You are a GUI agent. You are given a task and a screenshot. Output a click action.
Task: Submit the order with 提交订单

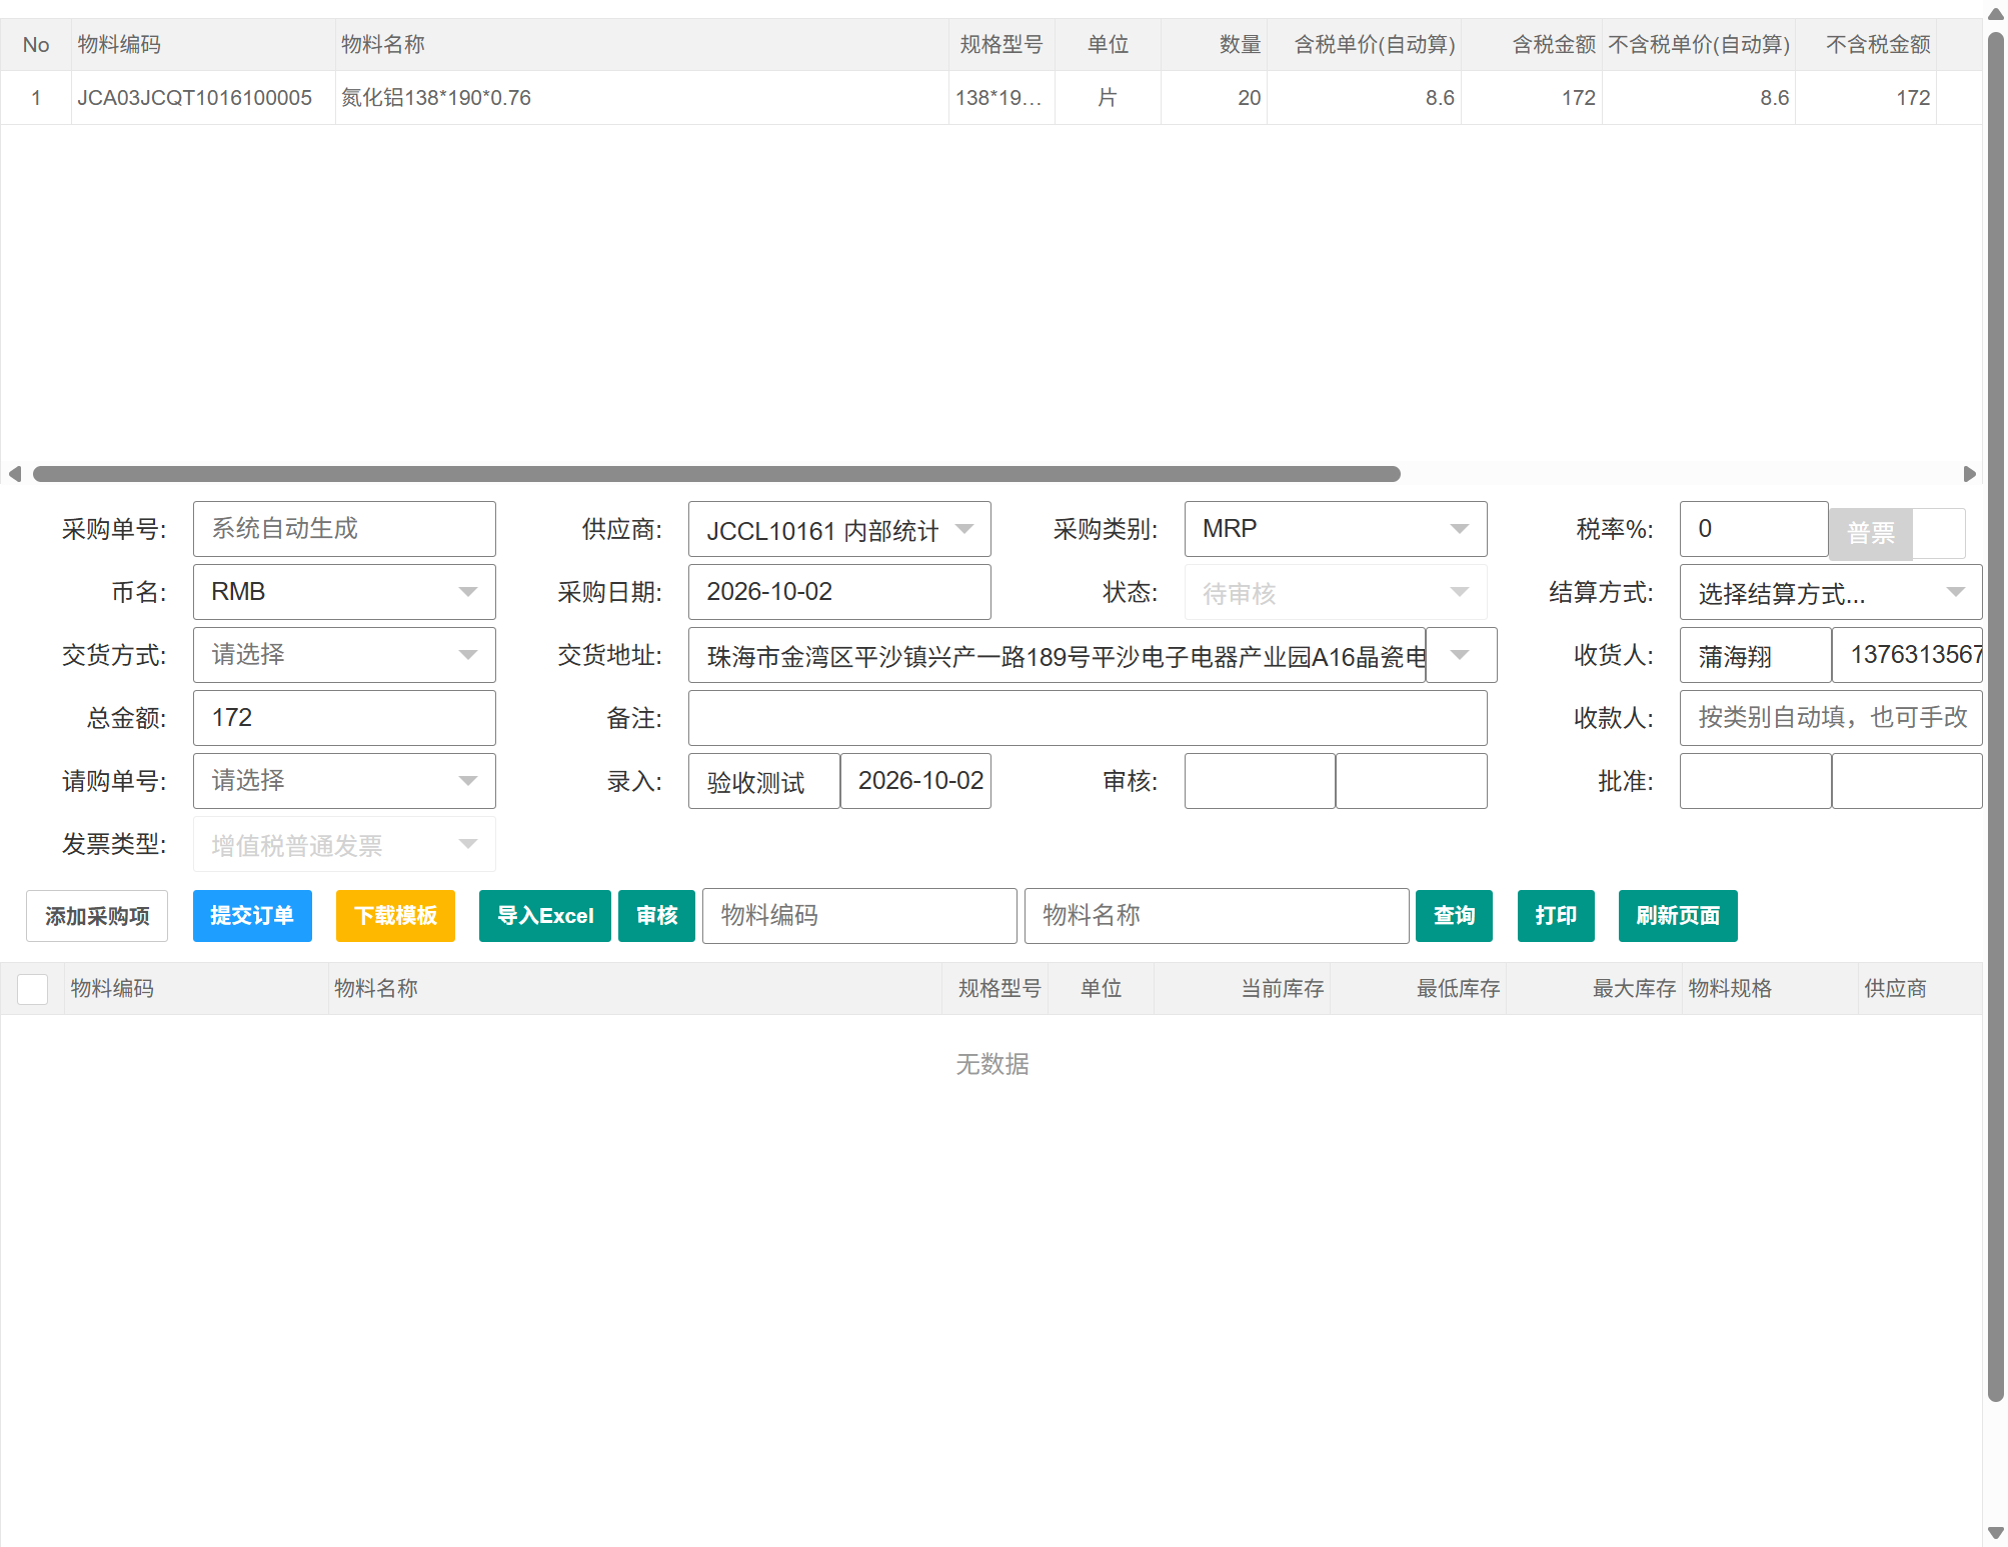[252, 916]
